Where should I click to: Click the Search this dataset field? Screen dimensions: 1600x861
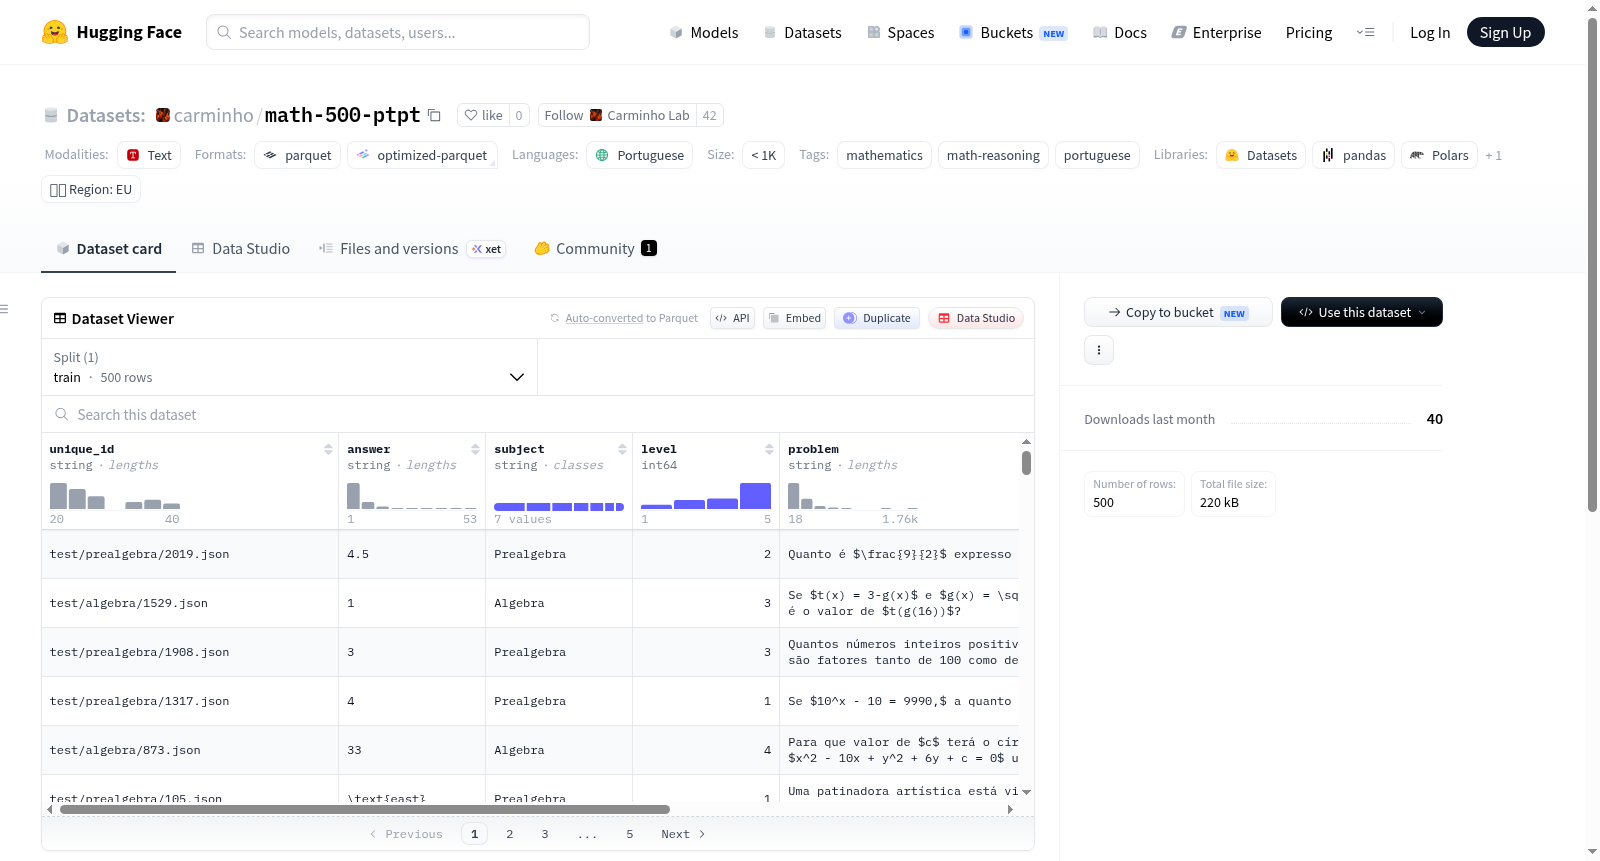point(538,414)
